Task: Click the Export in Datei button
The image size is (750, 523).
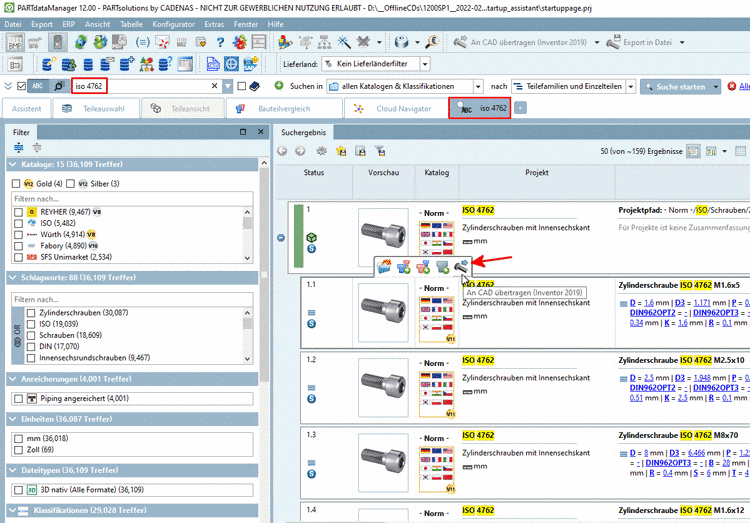Action: 640,43
